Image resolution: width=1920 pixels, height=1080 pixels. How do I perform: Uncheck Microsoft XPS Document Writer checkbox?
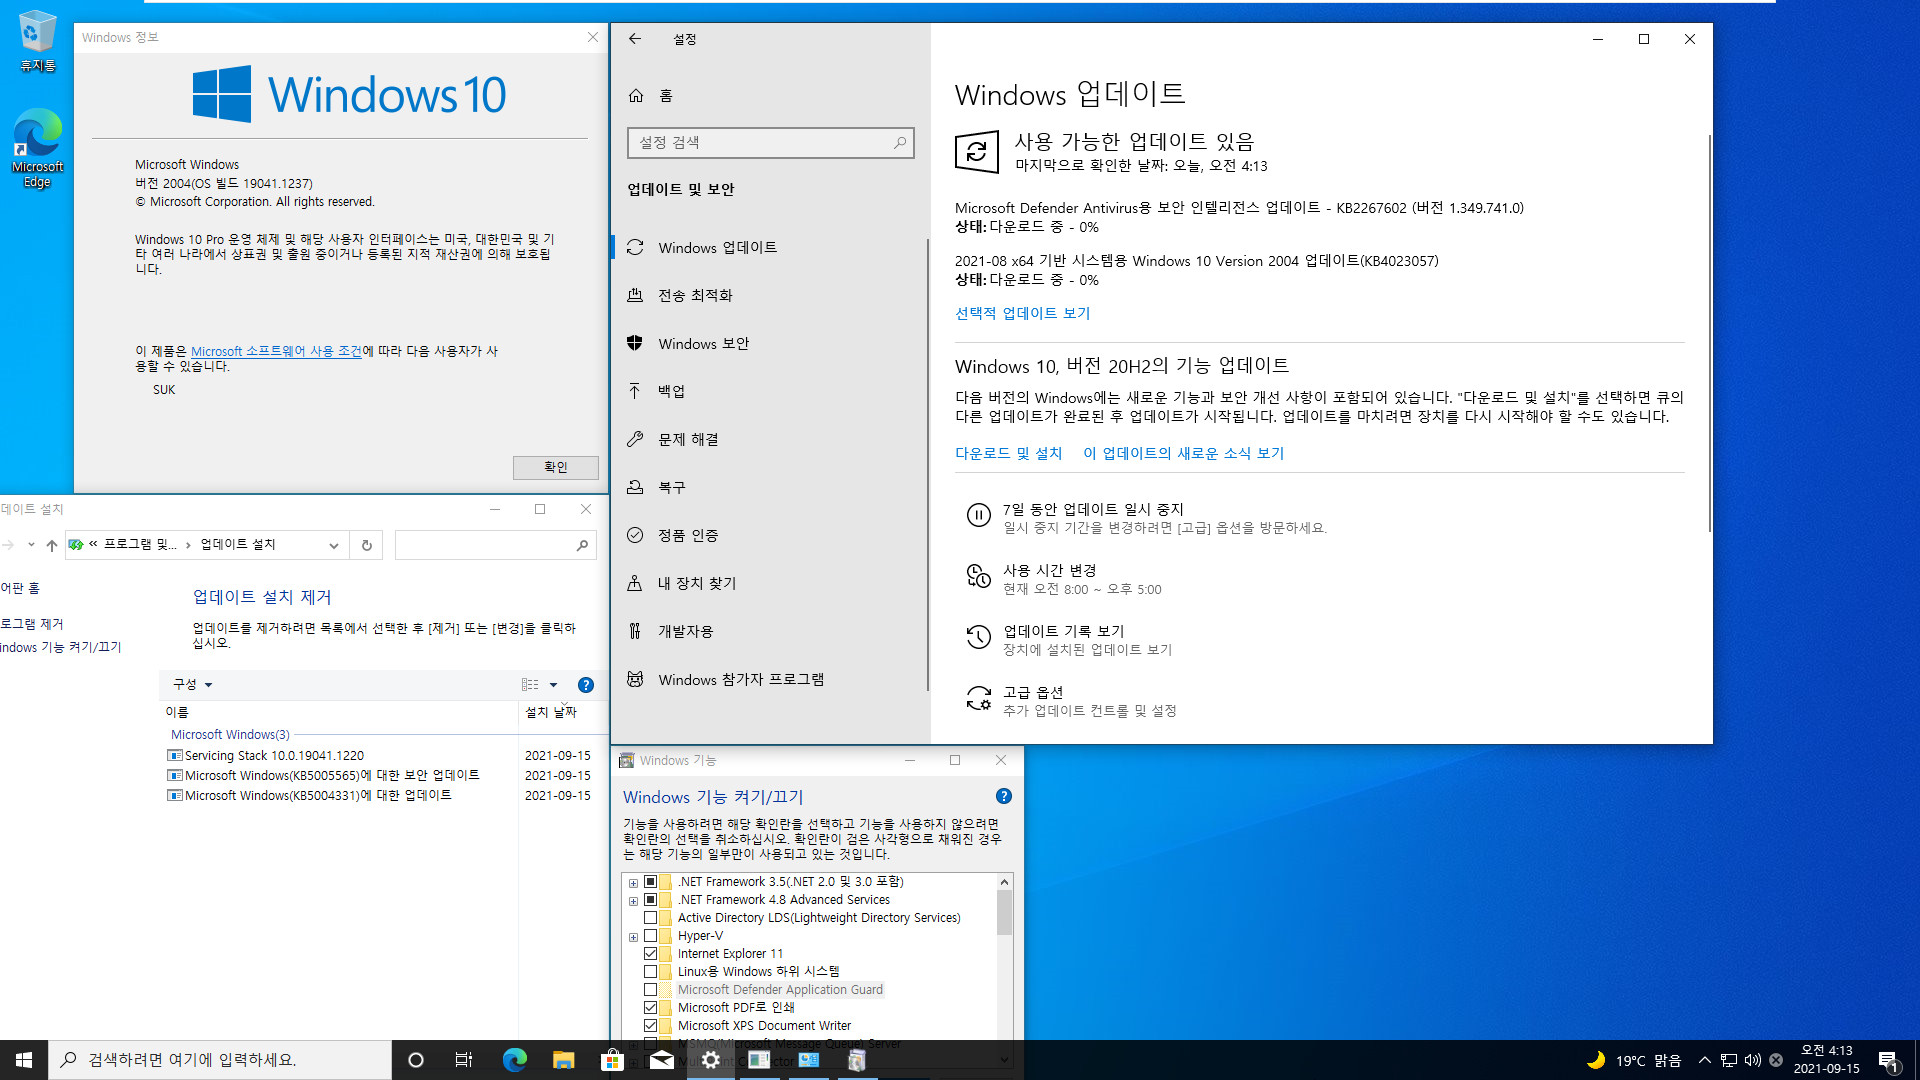point(650,1026)
